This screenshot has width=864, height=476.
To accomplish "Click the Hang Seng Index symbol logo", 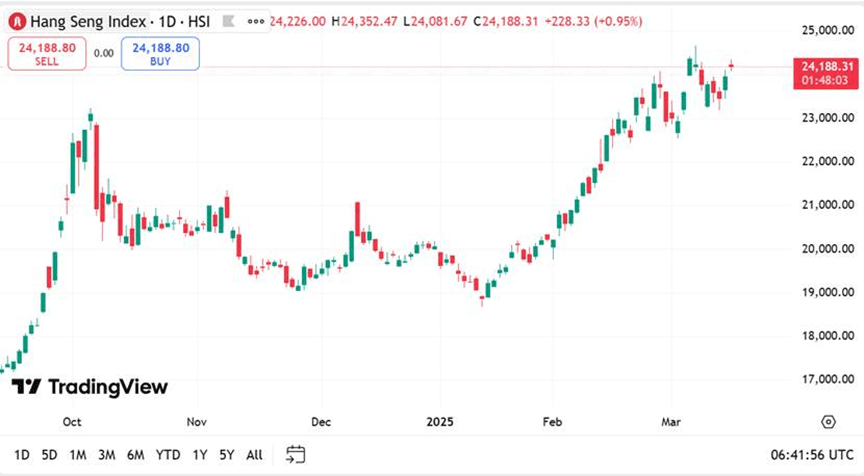I will 15,19.
